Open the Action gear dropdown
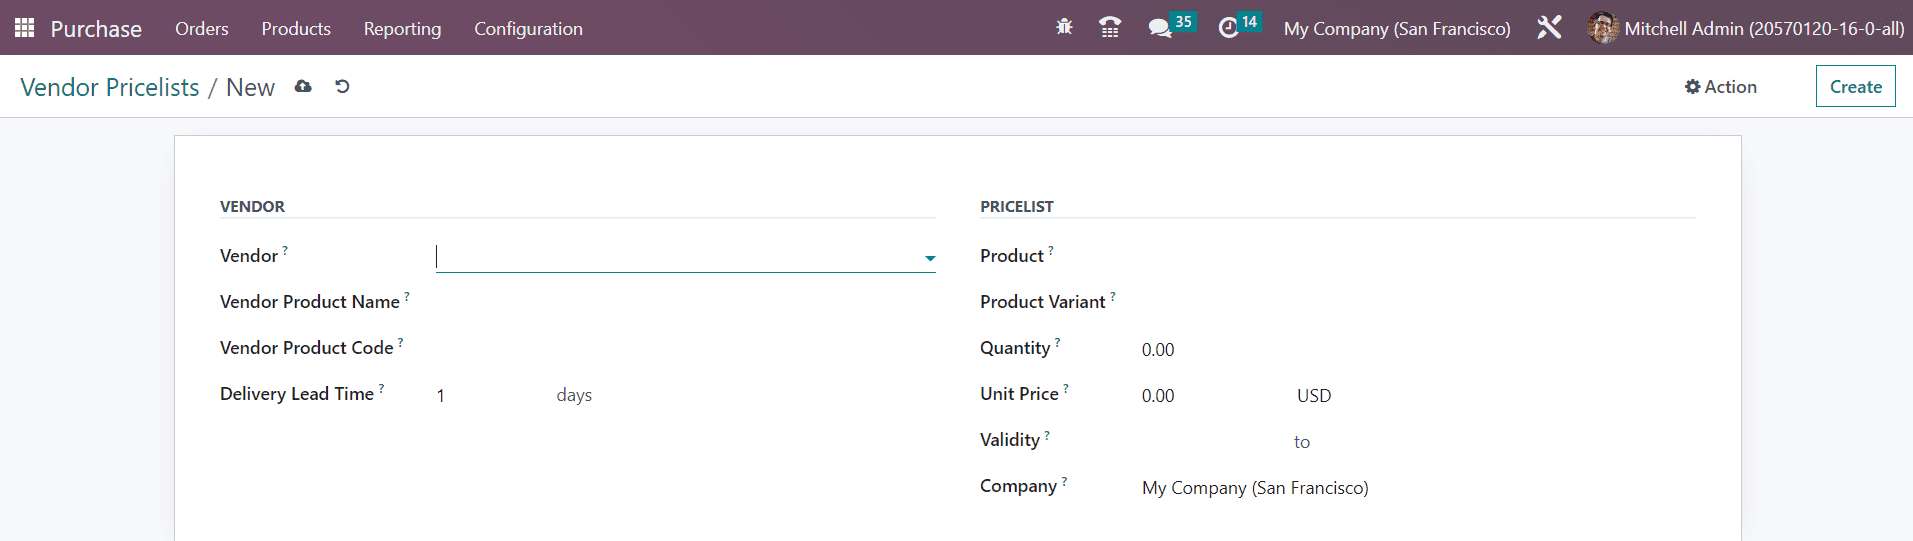Viewport: 1913px width, 541px height. point(1720,87)
